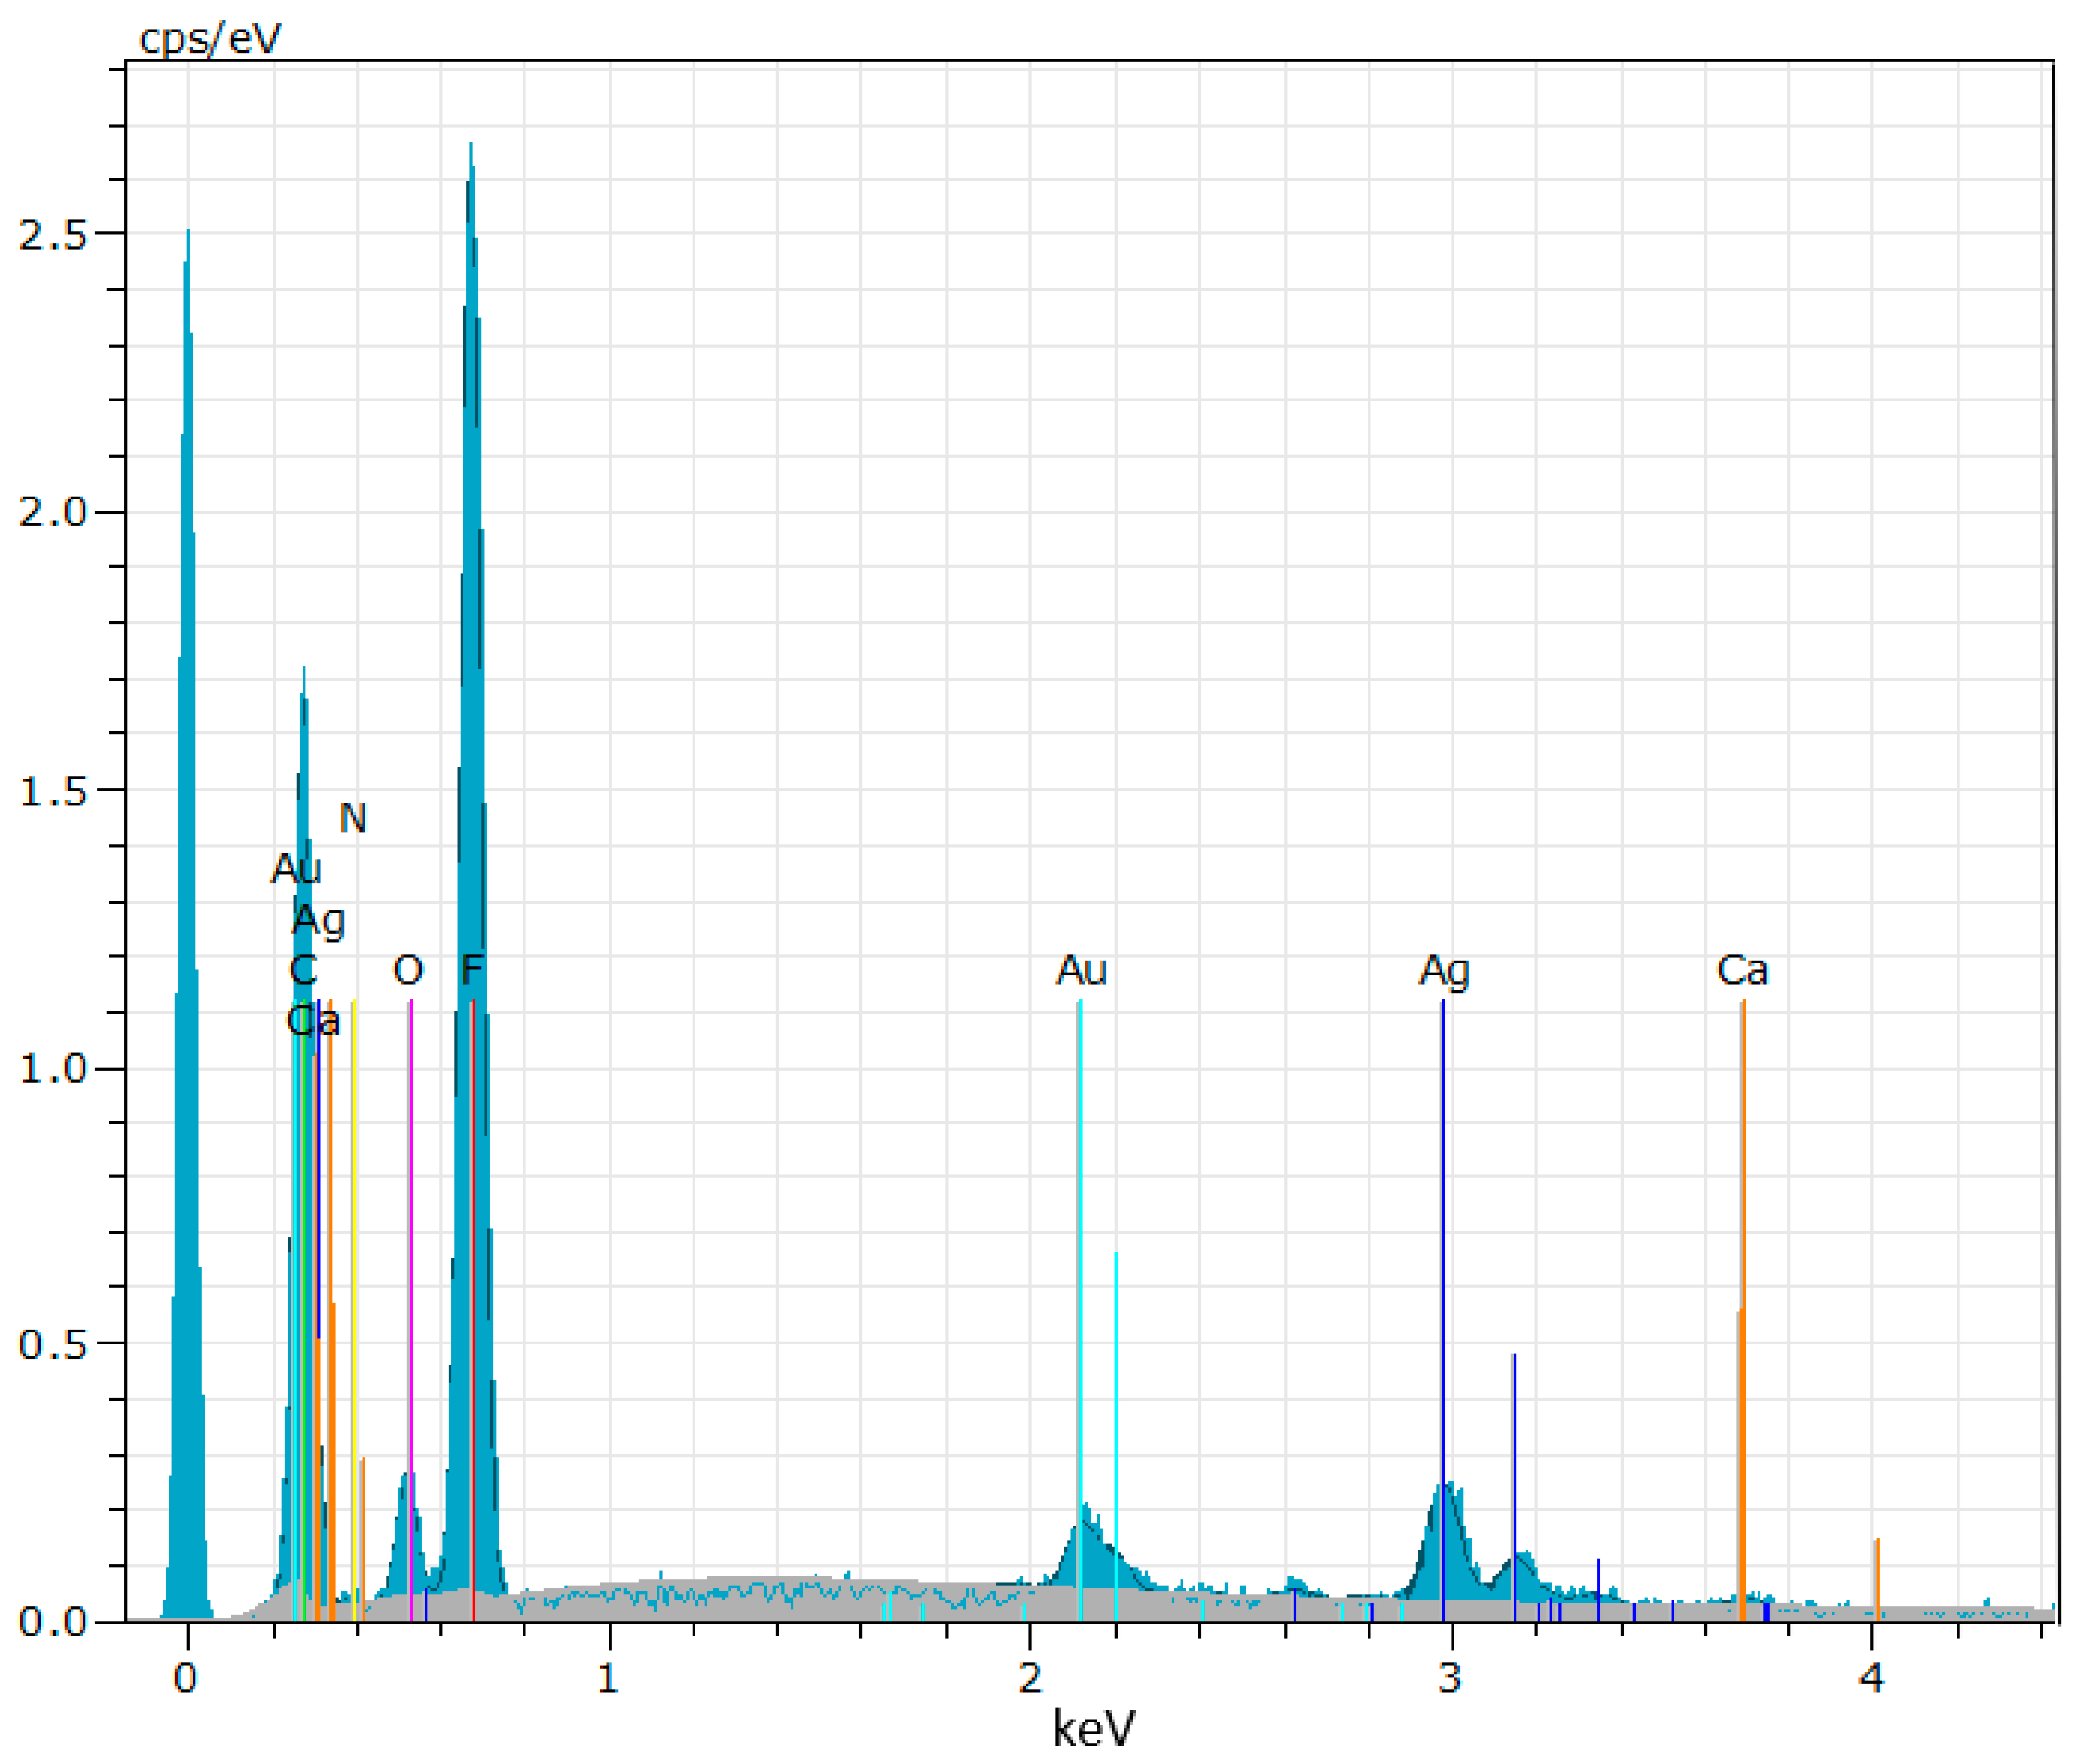Image resolution: width=2075 pixels, height=1764 pixels.
Task: Click the Ca label above the tall orange line
Action: pos(1742,969)
